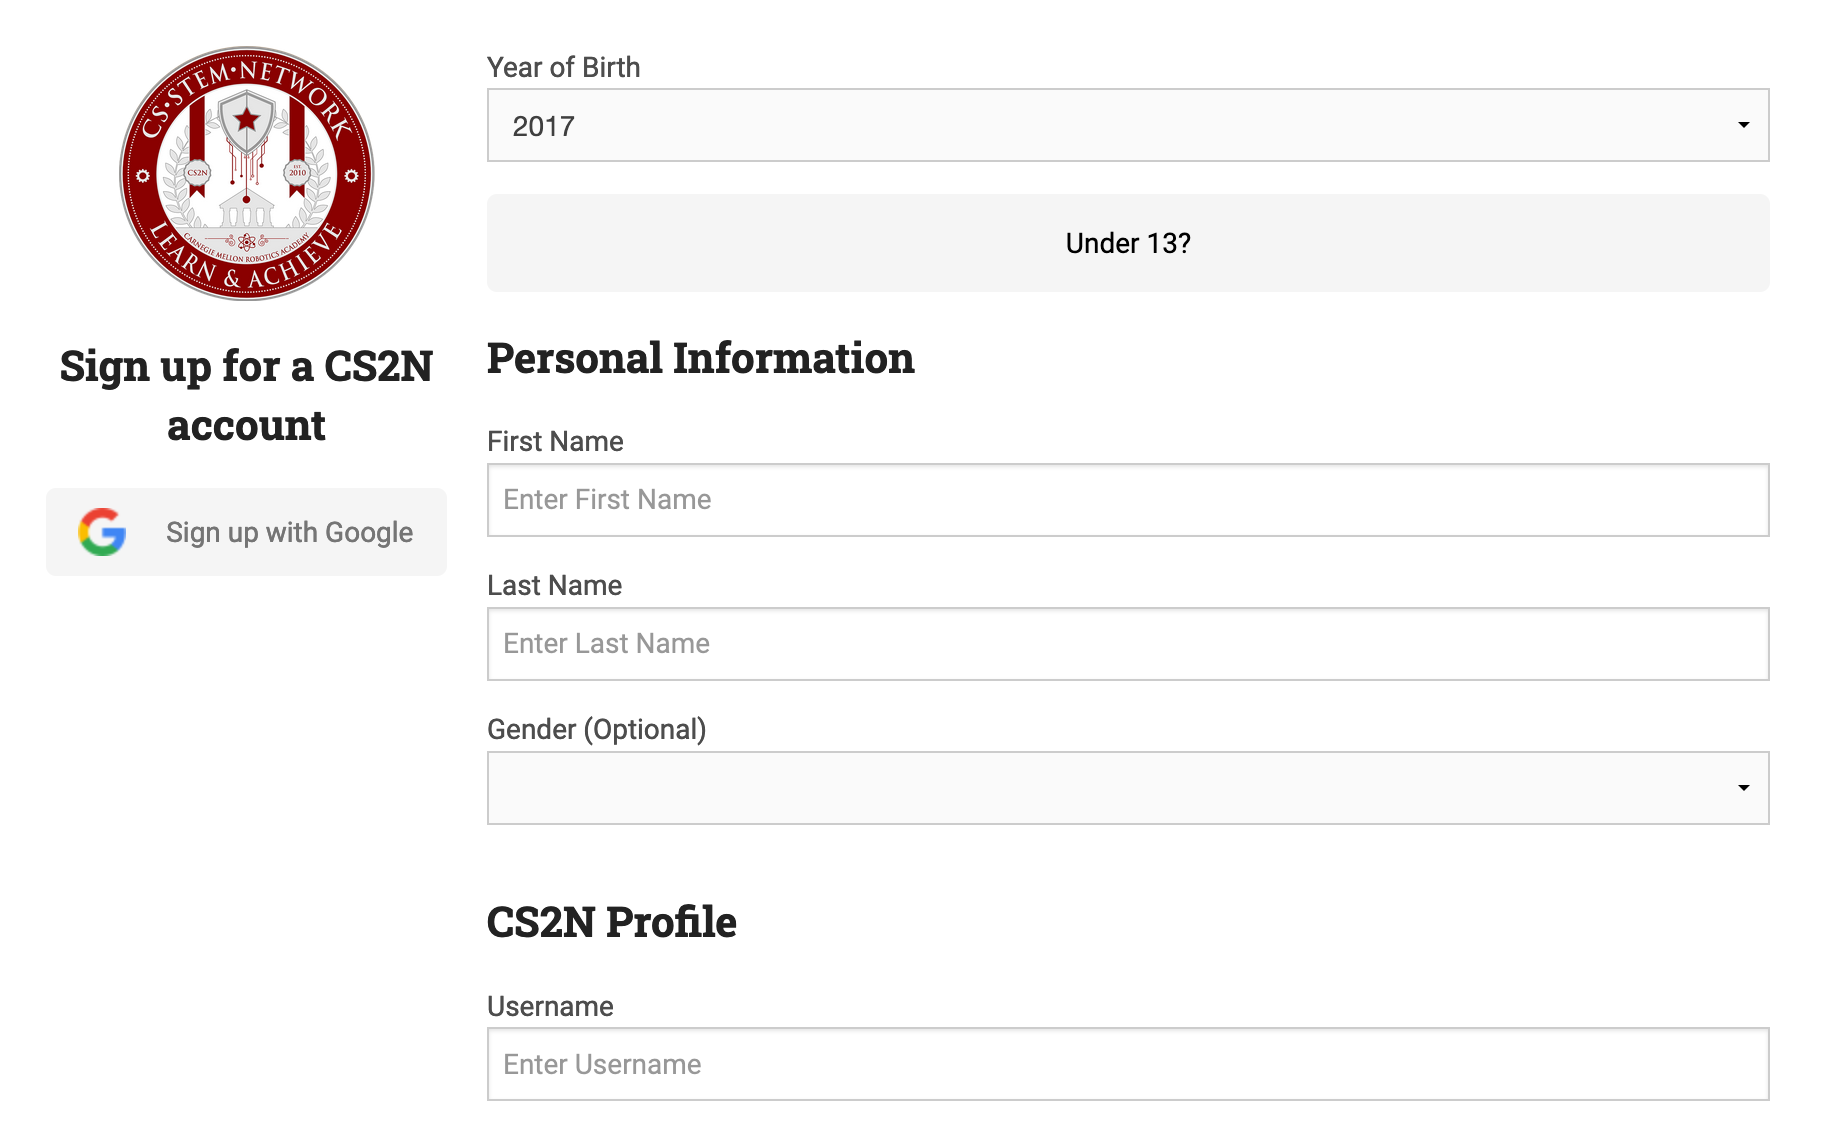The width and height of the screenshot is (1828, 1134).
Task: Click the CS-STEM Network logo
Action: (x=246, y=173)
